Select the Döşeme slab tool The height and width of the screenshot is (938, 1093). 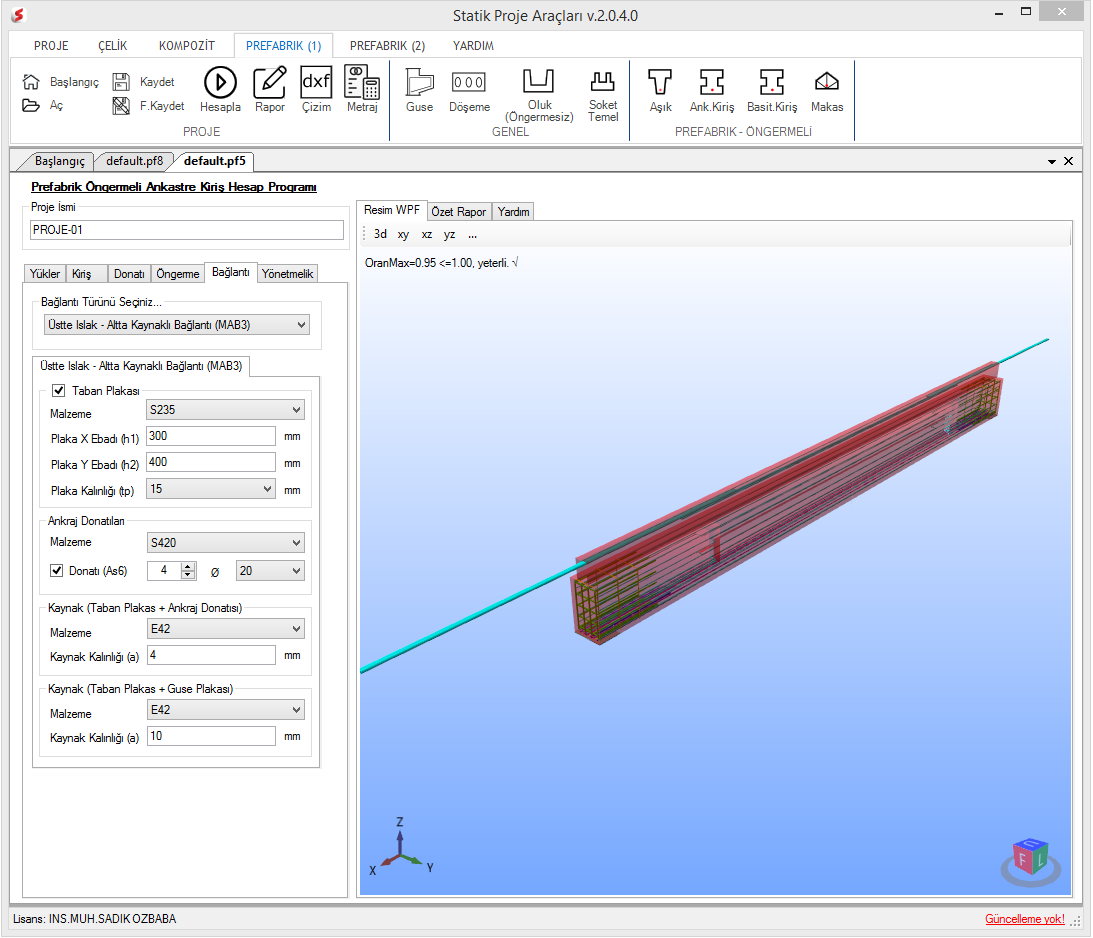pos(469,82)
